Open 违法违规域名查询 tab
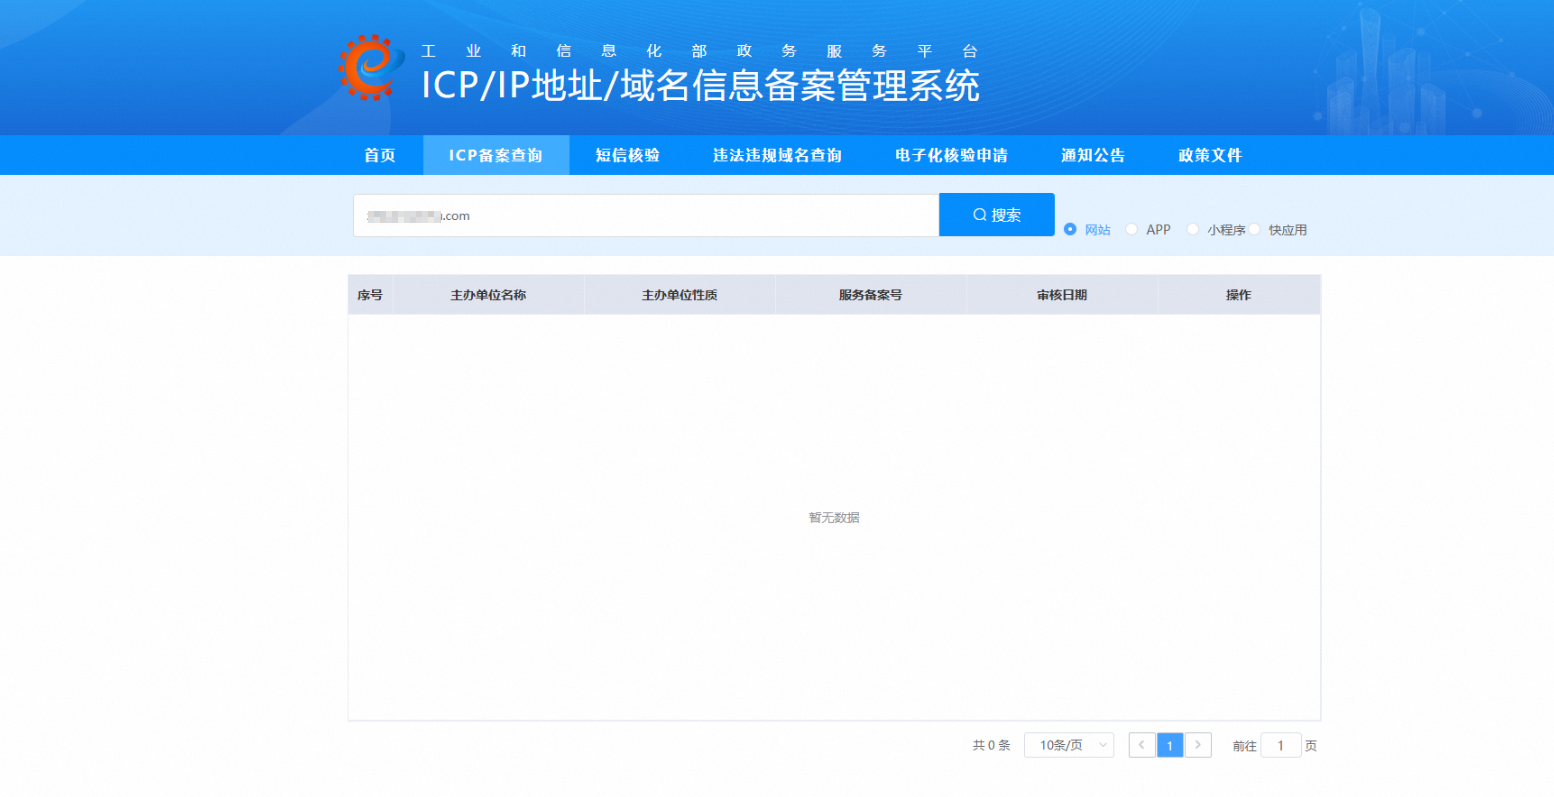 (777, 155)
